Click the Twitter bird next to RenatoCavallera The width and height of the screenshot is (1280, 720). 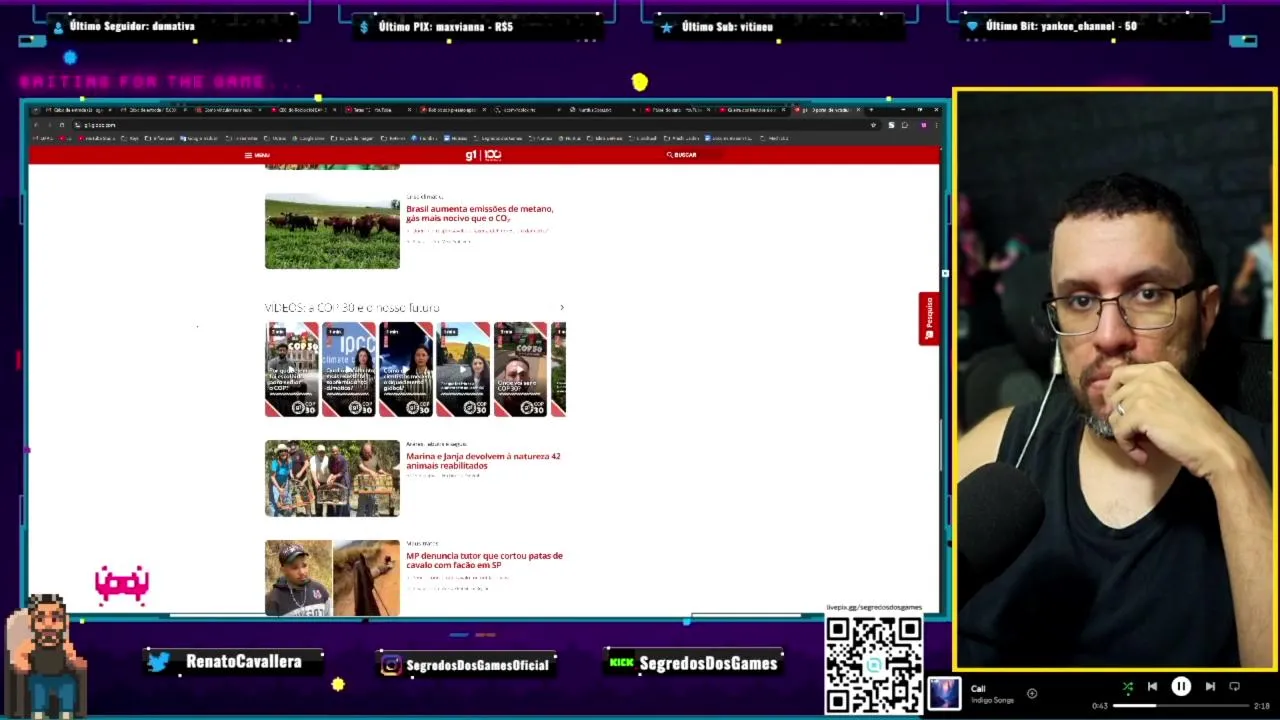coord(158,661)
